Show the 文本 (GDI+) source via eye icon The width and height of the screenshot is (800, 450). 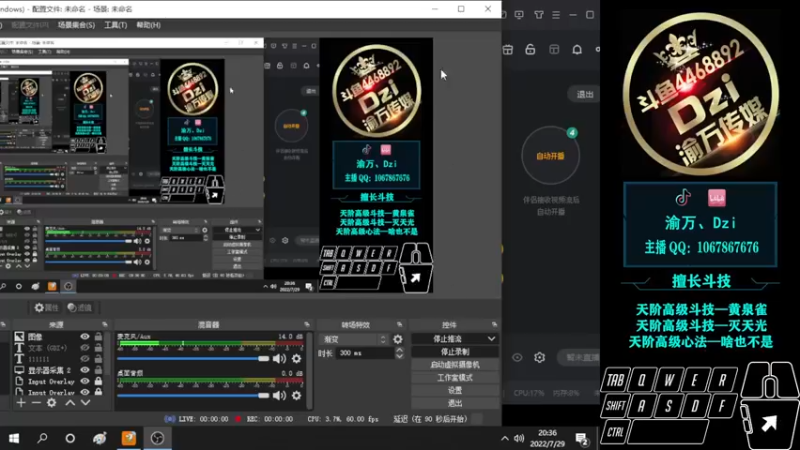point(85,348)
